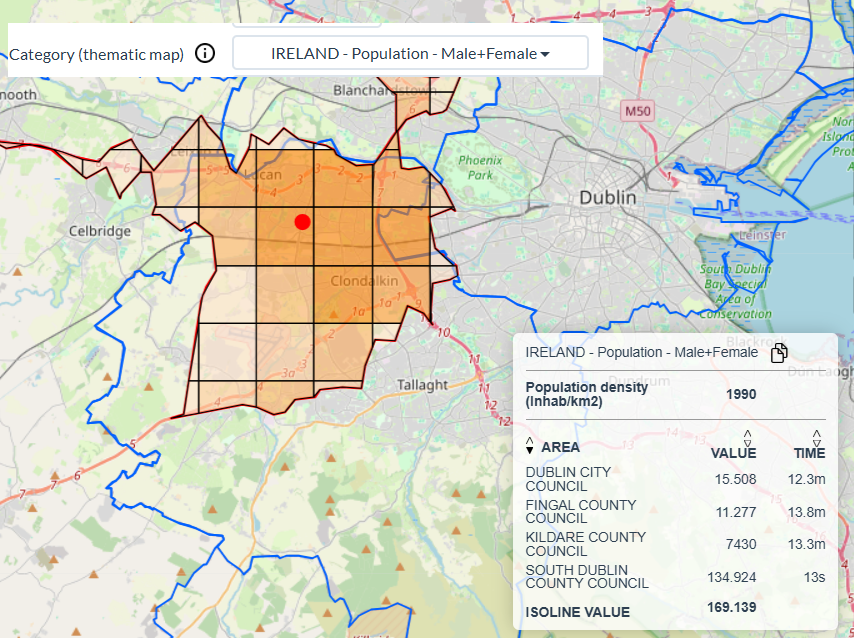This screenshot has height=638, width=854.
Task: Sort table by VALUE column arrows
Action: tap(747, 438)
